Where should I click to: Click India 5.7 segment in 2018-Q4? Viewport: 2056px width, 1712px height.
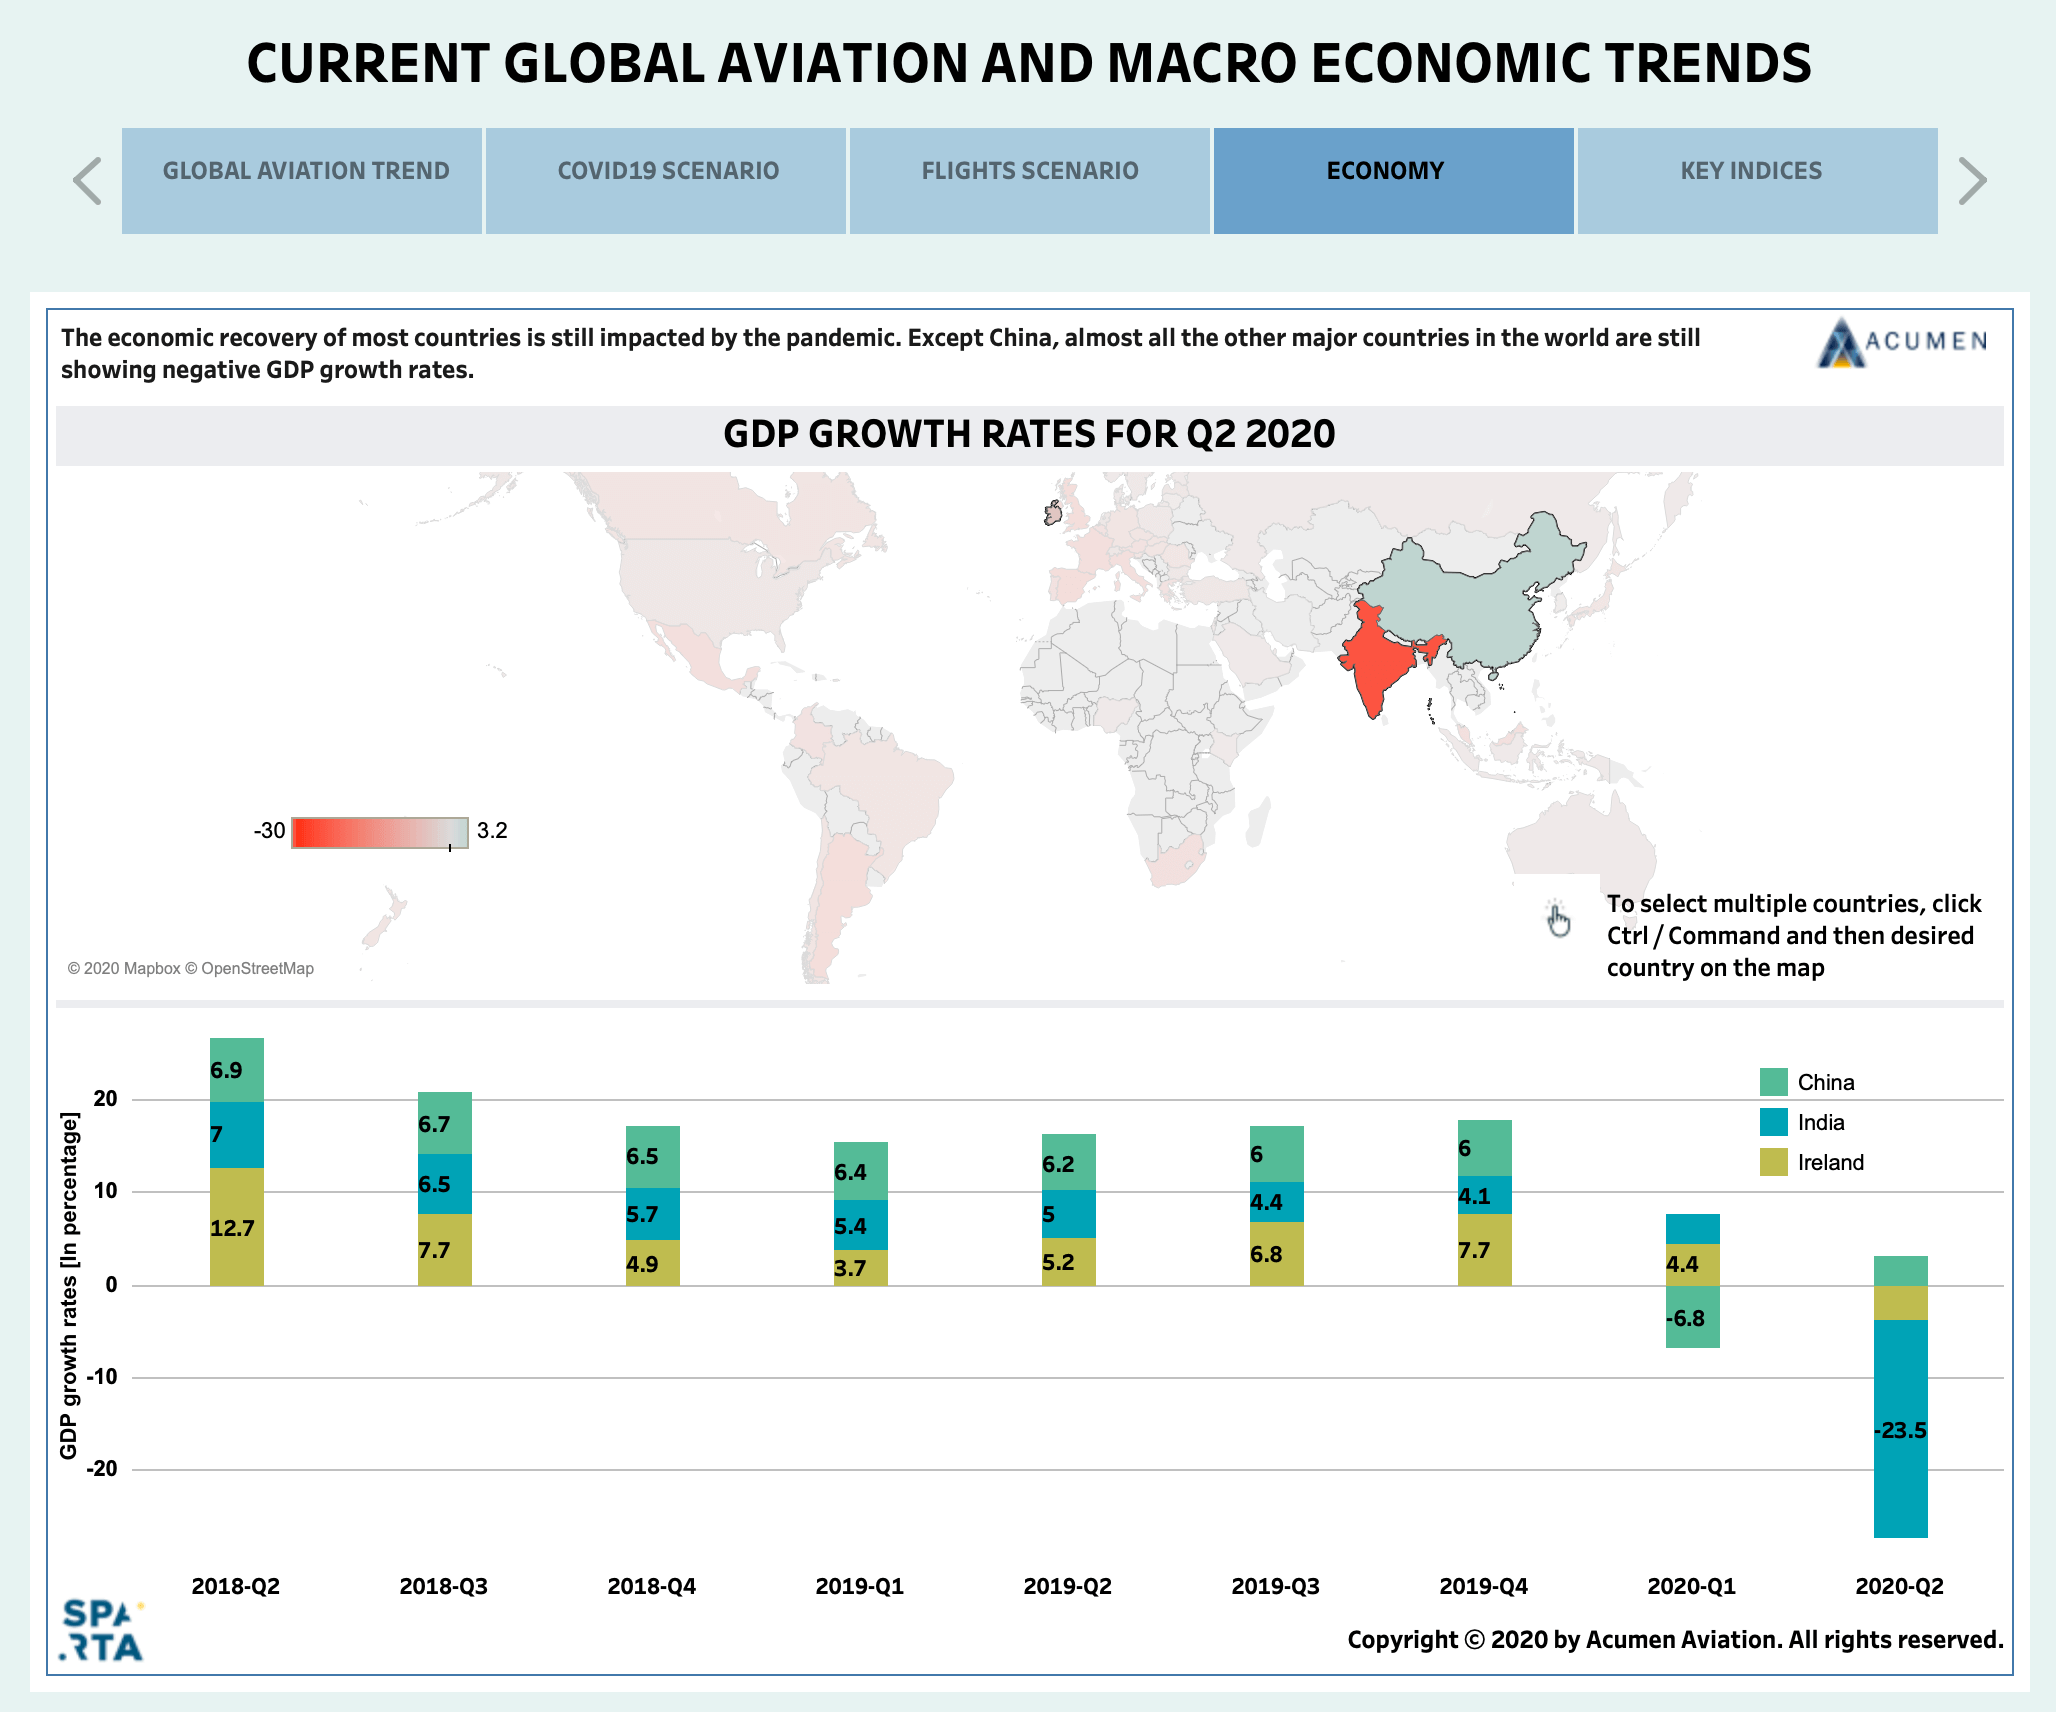click(x=653, y=1214)
